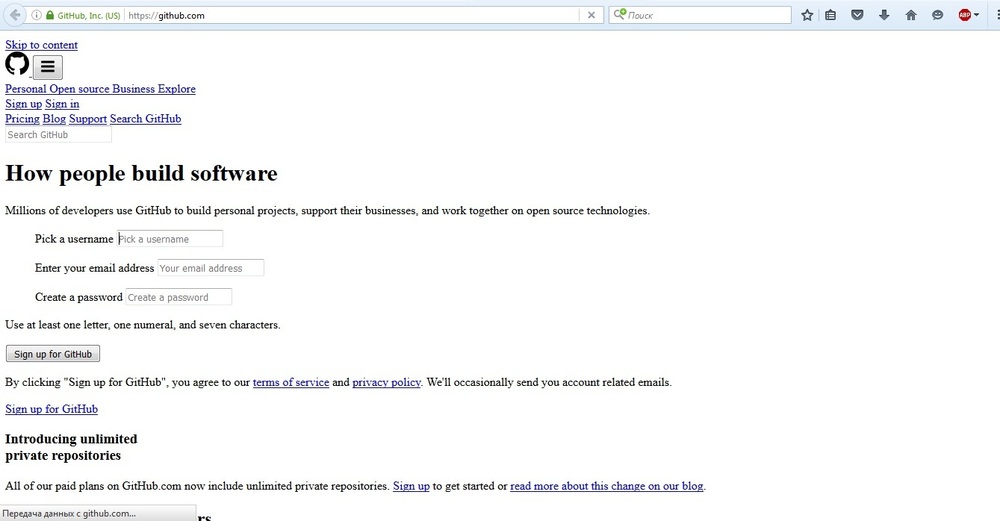This screenshot has width=1000, height=521.
Task: Click the Pick a username field
Action: tap(170, 239)
